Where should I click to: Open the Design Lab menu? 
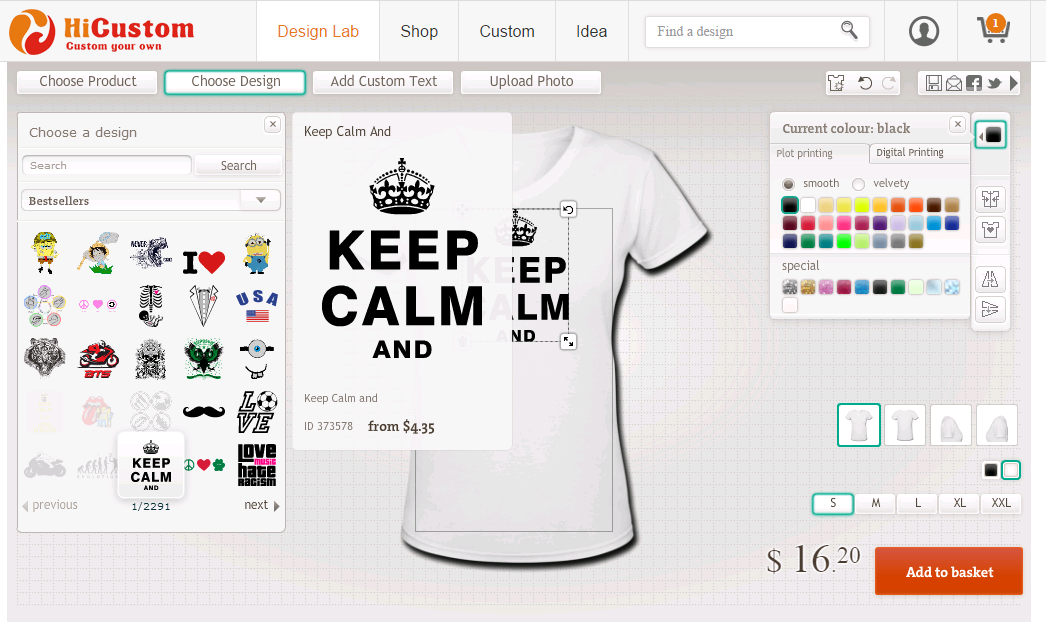pyautogui.click(x=318, y=31)
